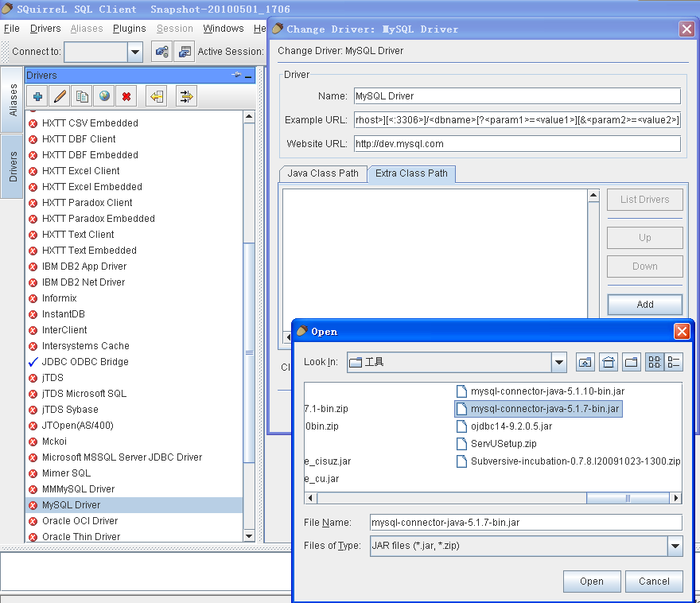Image resolution: width=700 pixels, height=603 pixels.
Task: Open the Plugins menu
Action: coord(129,29)
